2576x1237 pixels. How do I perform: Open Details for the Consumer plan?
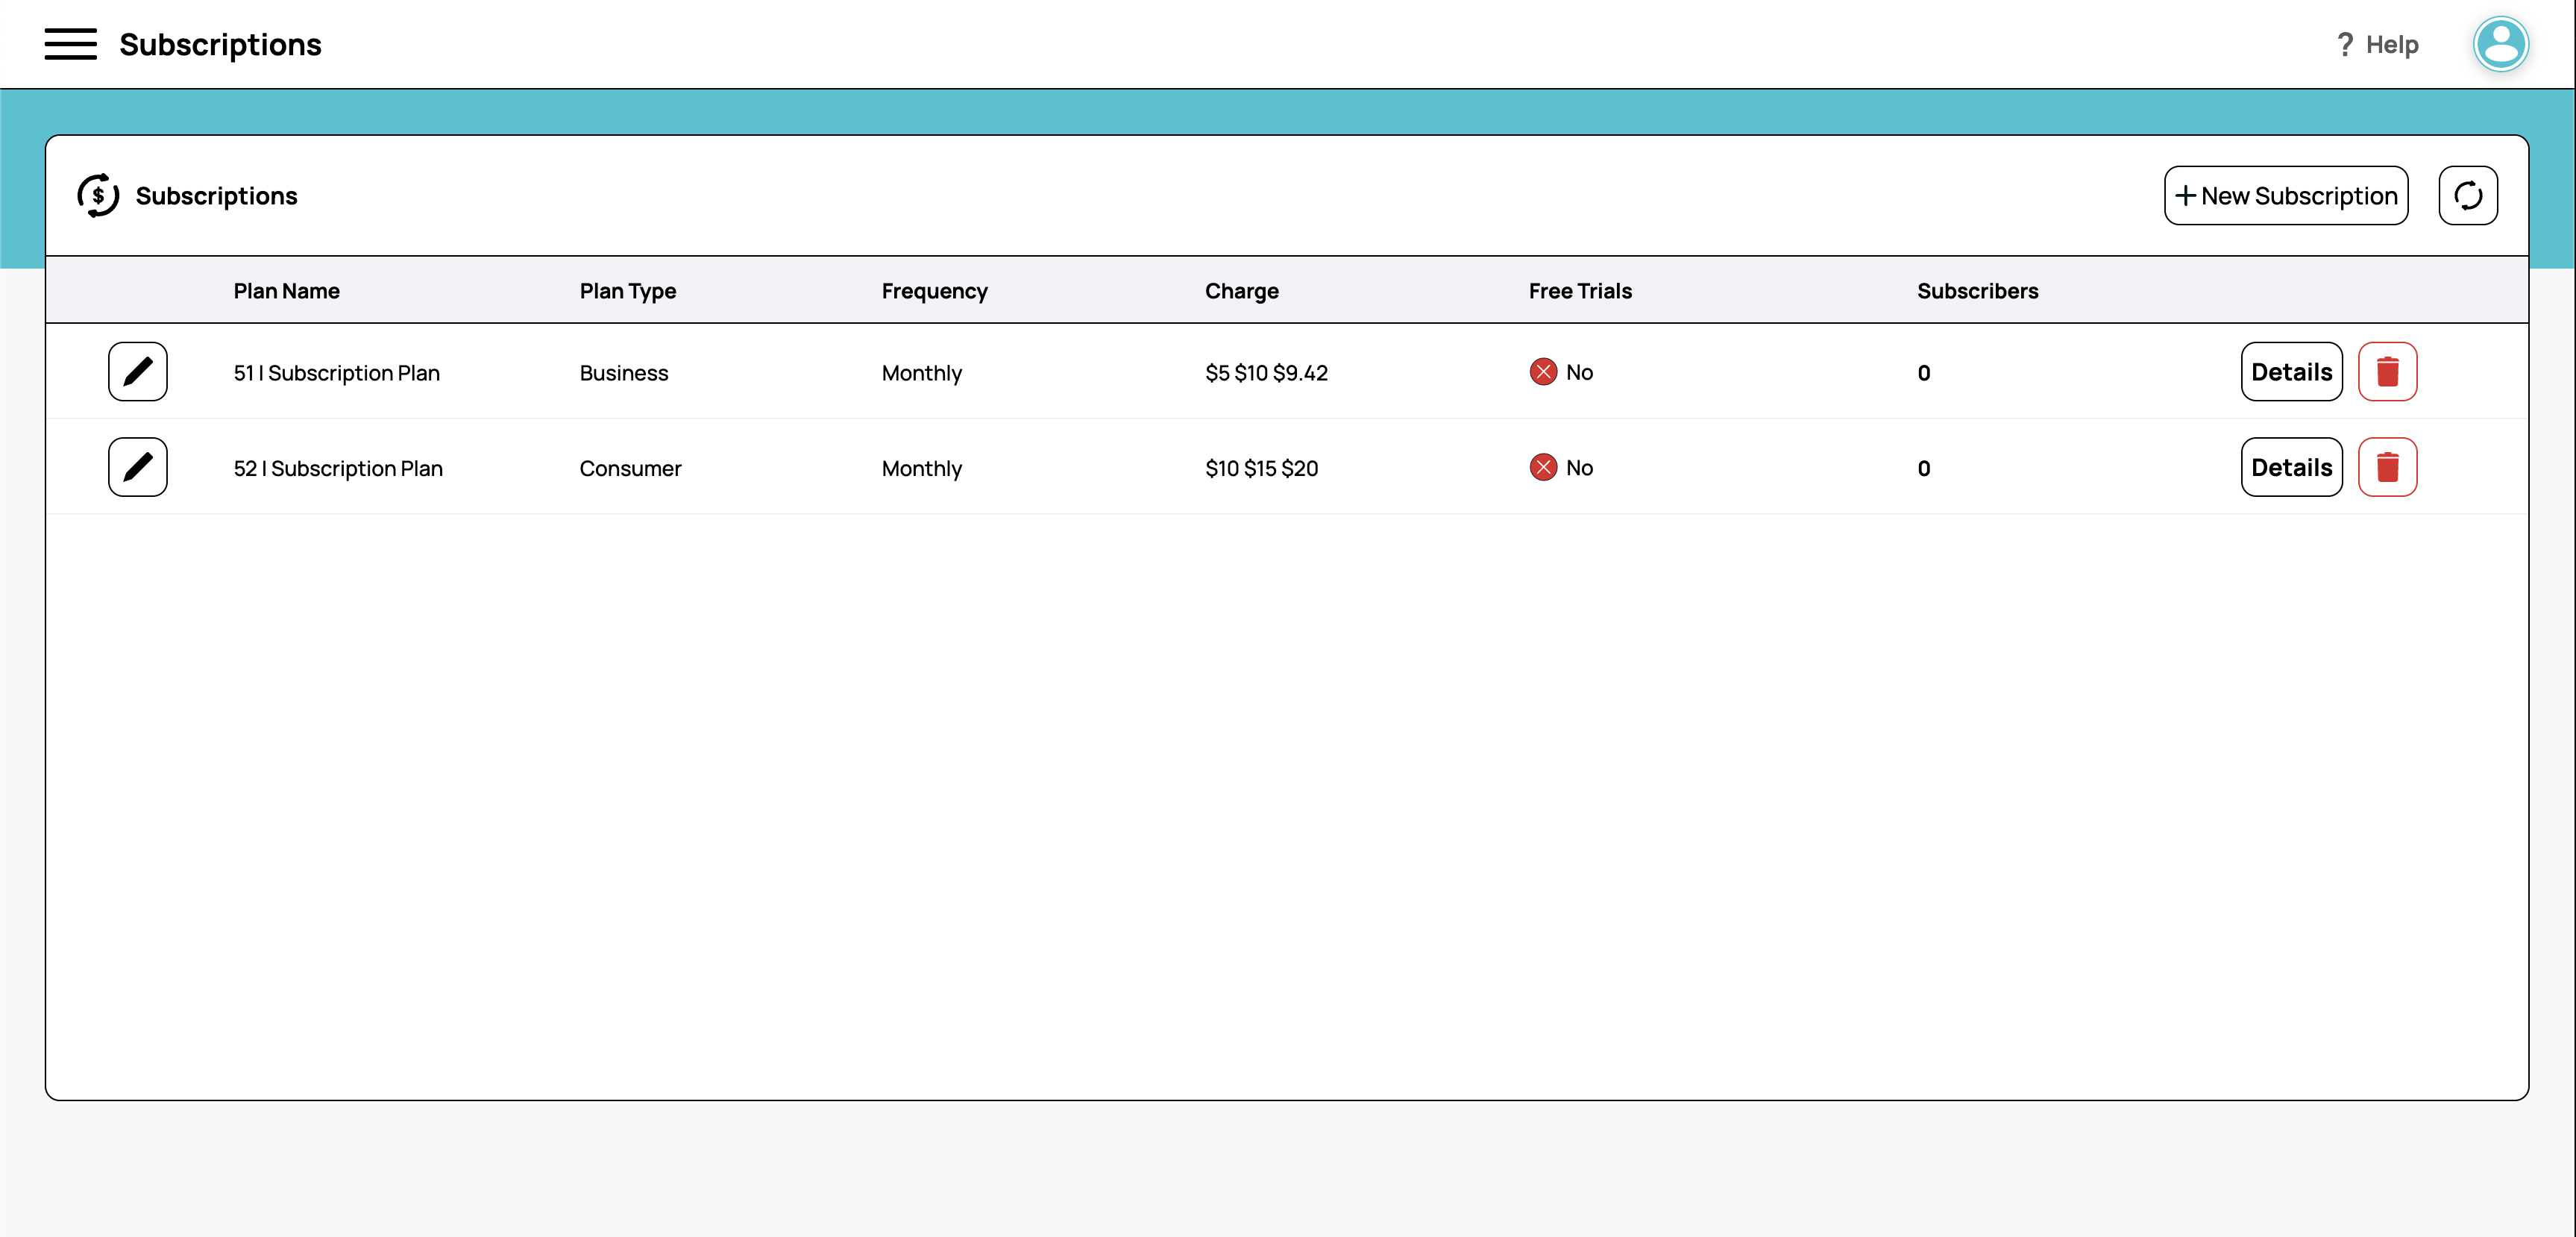[x=2290, y=467]
